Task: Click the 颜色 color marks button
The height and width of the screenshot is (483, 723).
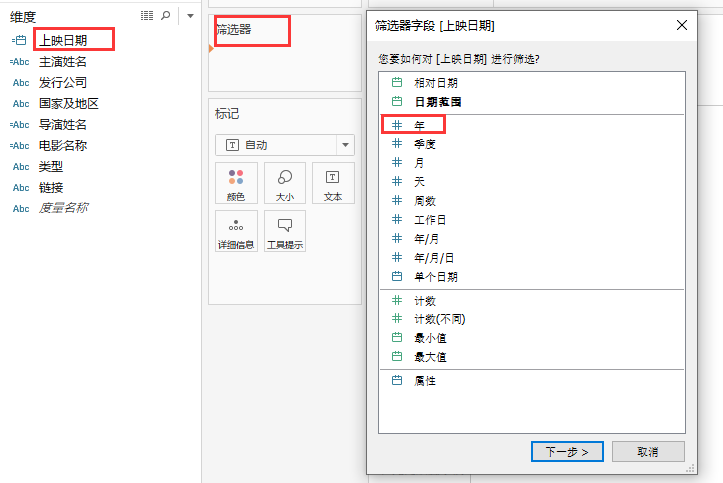Action: [236, 183]
